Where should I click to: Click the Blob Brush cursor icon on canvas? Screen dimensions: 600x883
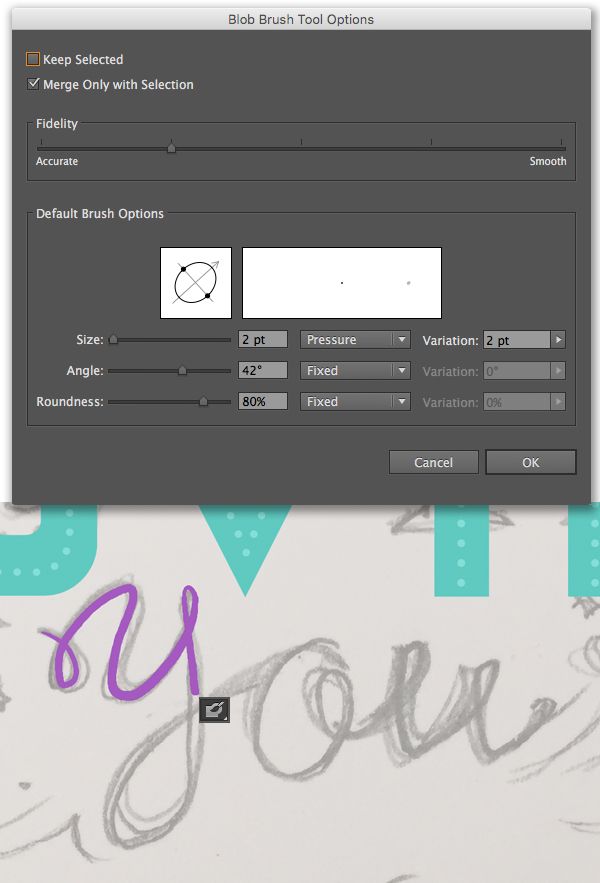[x=215, y=710]
